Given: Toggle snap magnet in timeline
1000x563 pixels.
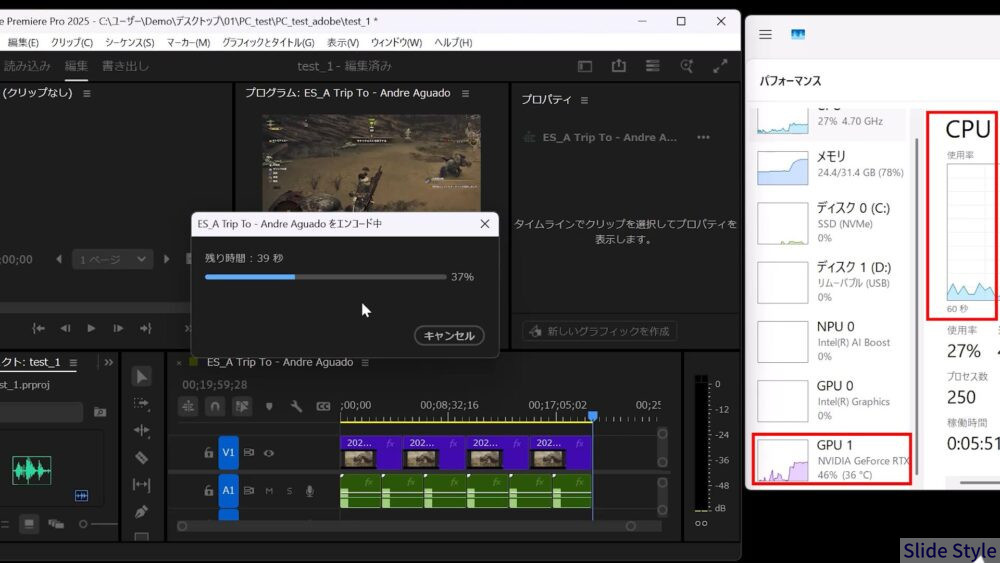Looking at the screenshot, I should (215, 406).
